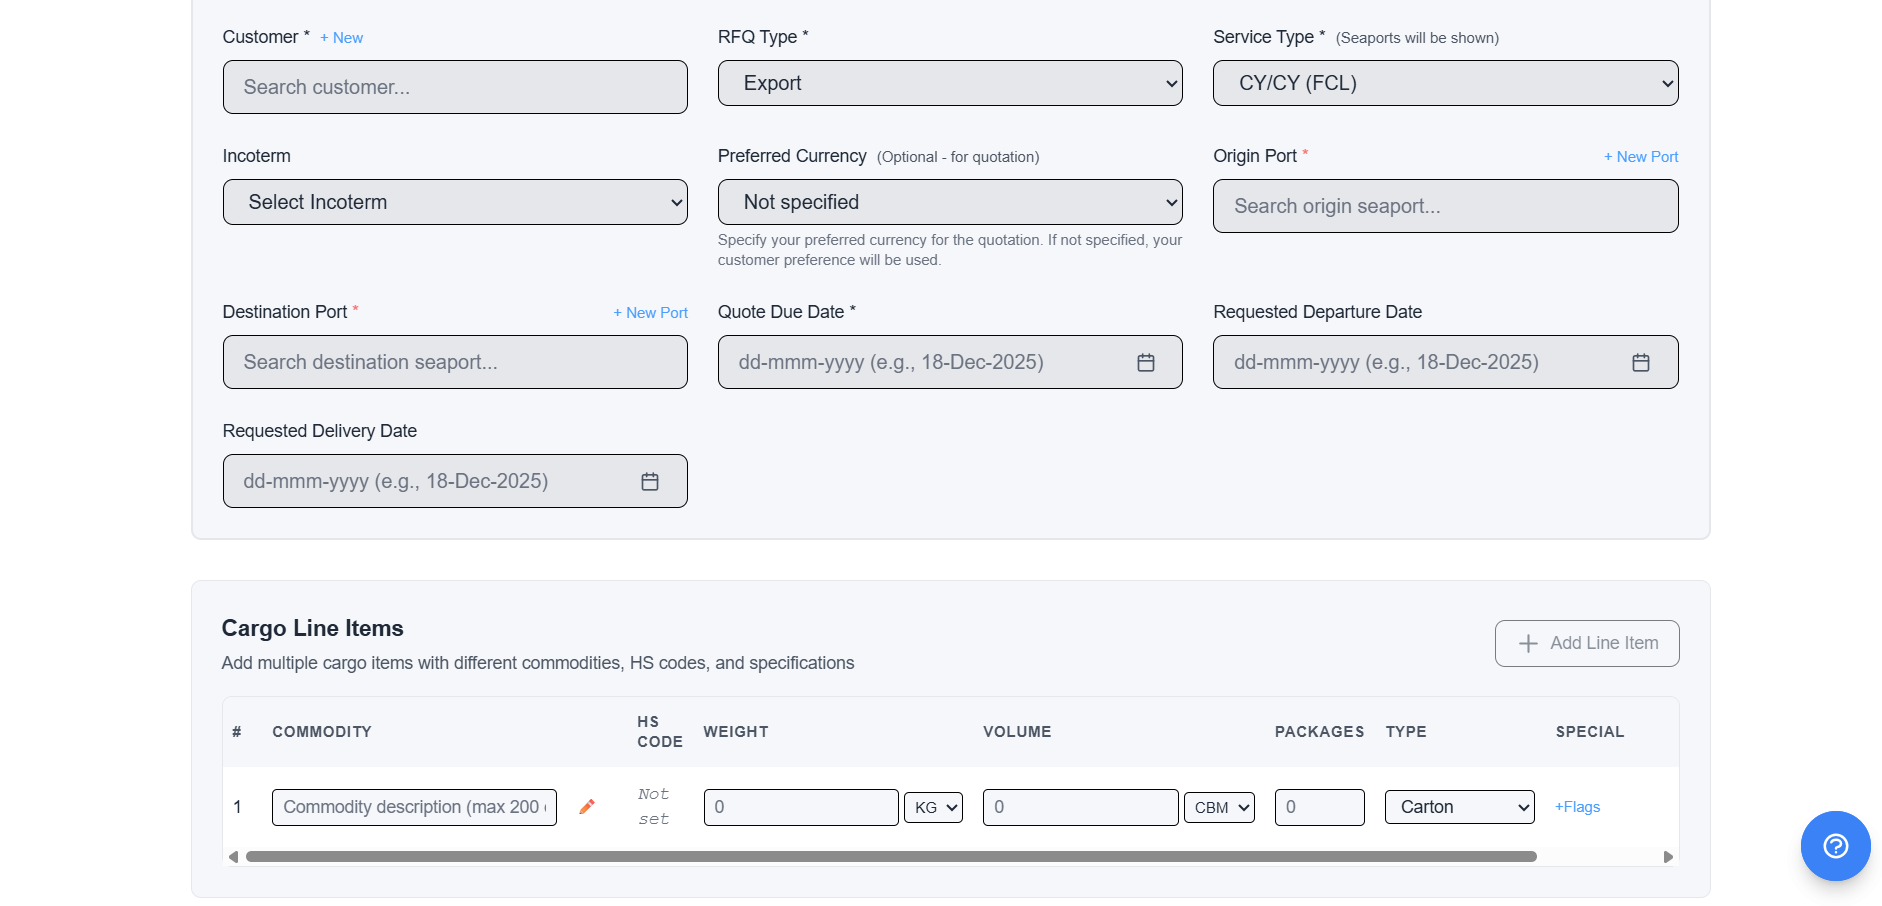The height and width of the screenshot is (906, 1882).
Task: Open the Requested Delivery Date calendar picker
Action: 650,481
